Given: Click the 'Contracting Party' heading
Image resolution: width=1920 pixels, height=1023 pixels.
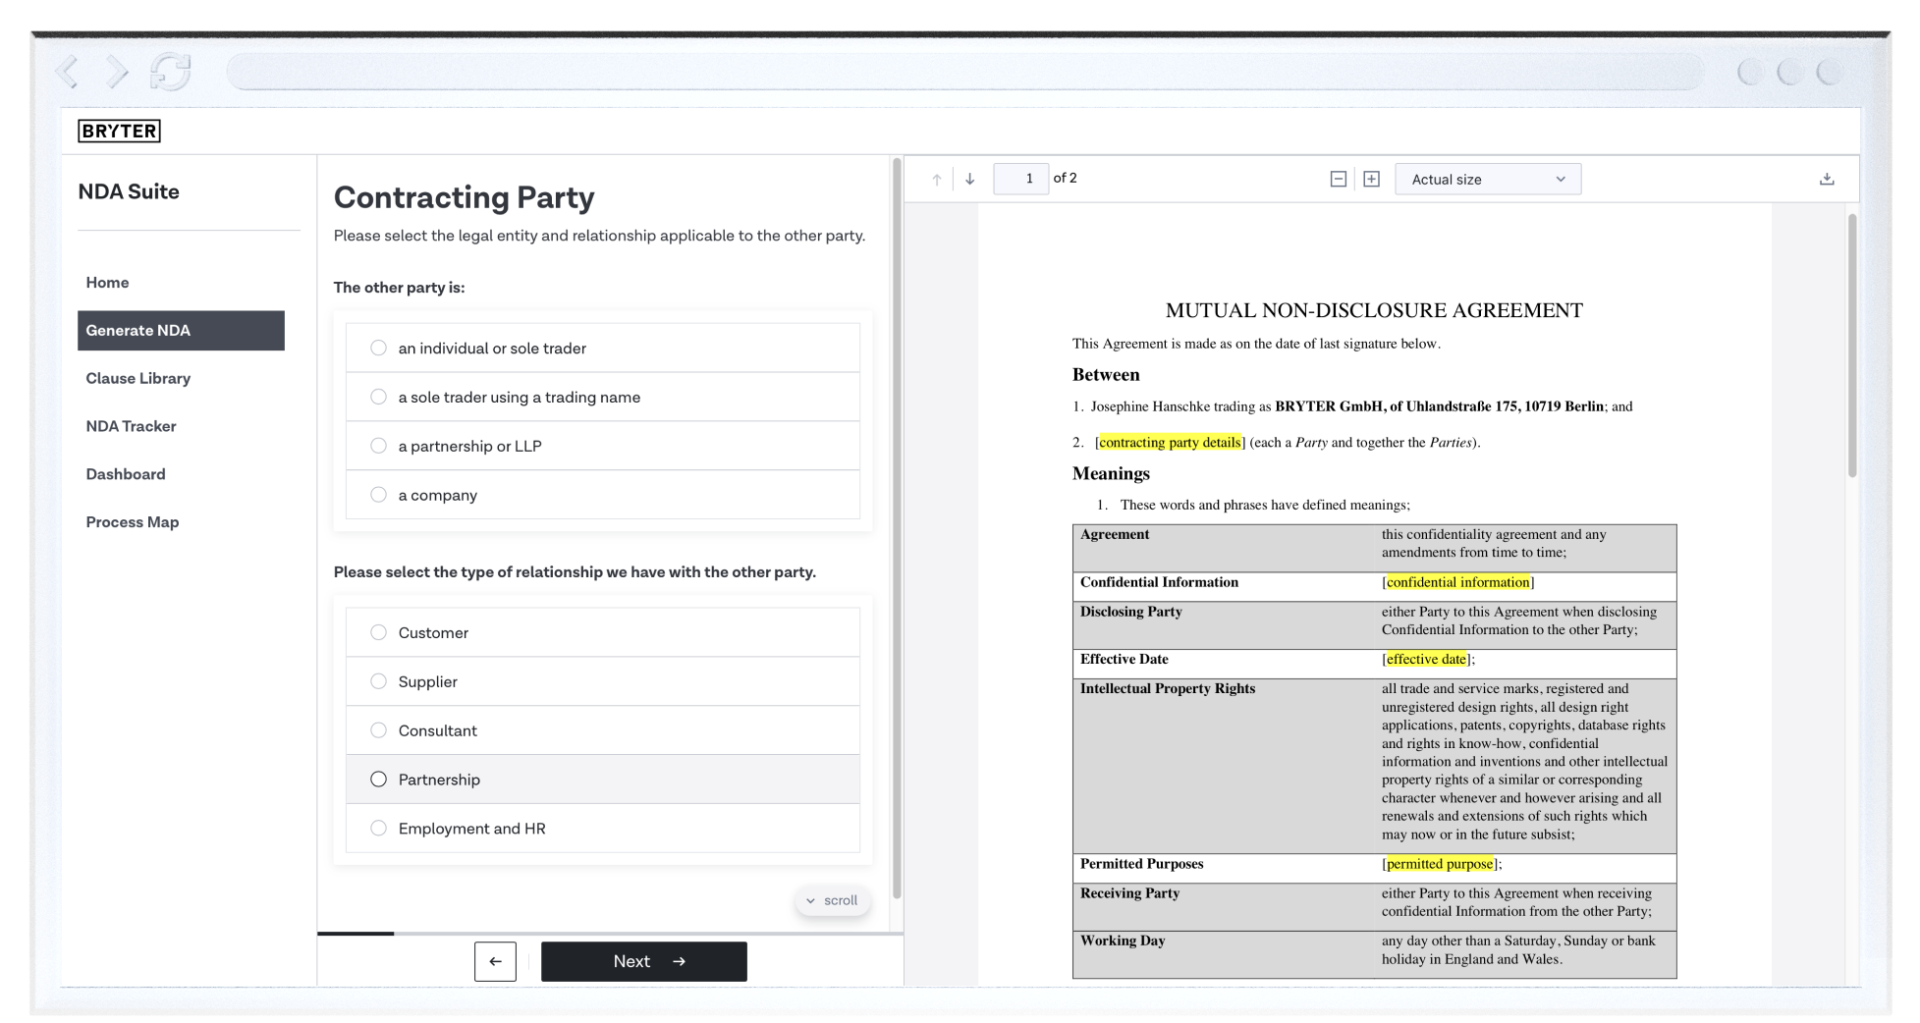Looking at the screenshot, I should tap(464, 197).
